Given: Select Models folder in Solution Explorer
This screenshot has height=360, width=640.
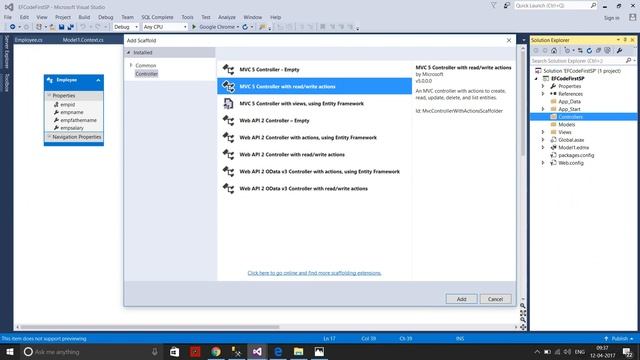Looking at the screenshot, I should [567, 124].
